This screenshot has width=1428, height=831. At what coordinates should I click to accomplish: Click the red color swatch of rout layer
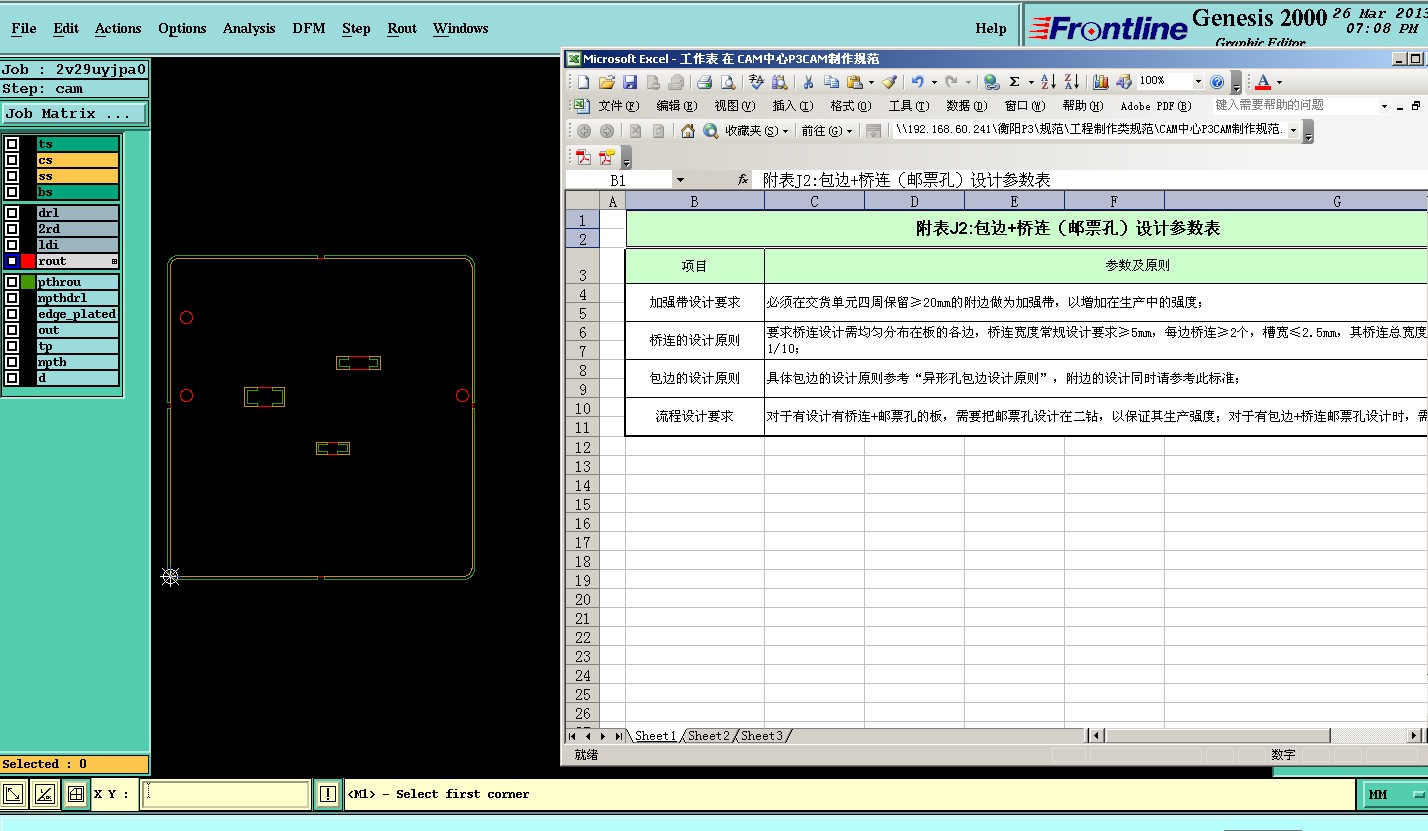point(28,261)
